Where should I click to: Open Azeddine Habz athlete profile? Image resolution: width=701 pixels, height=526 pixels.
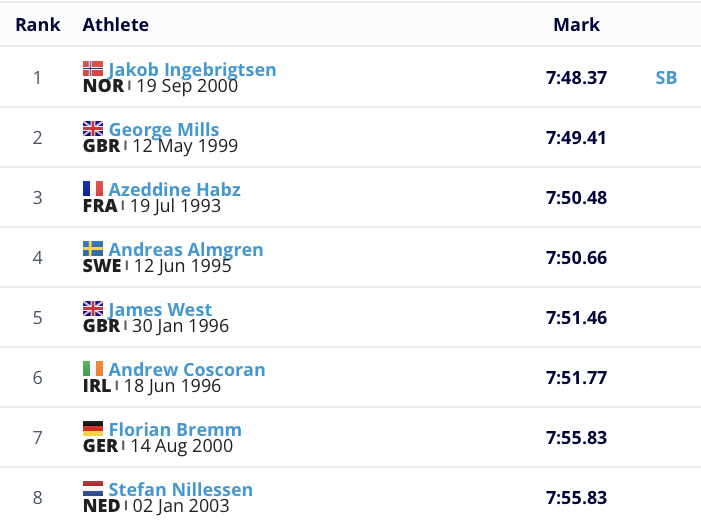175,189
